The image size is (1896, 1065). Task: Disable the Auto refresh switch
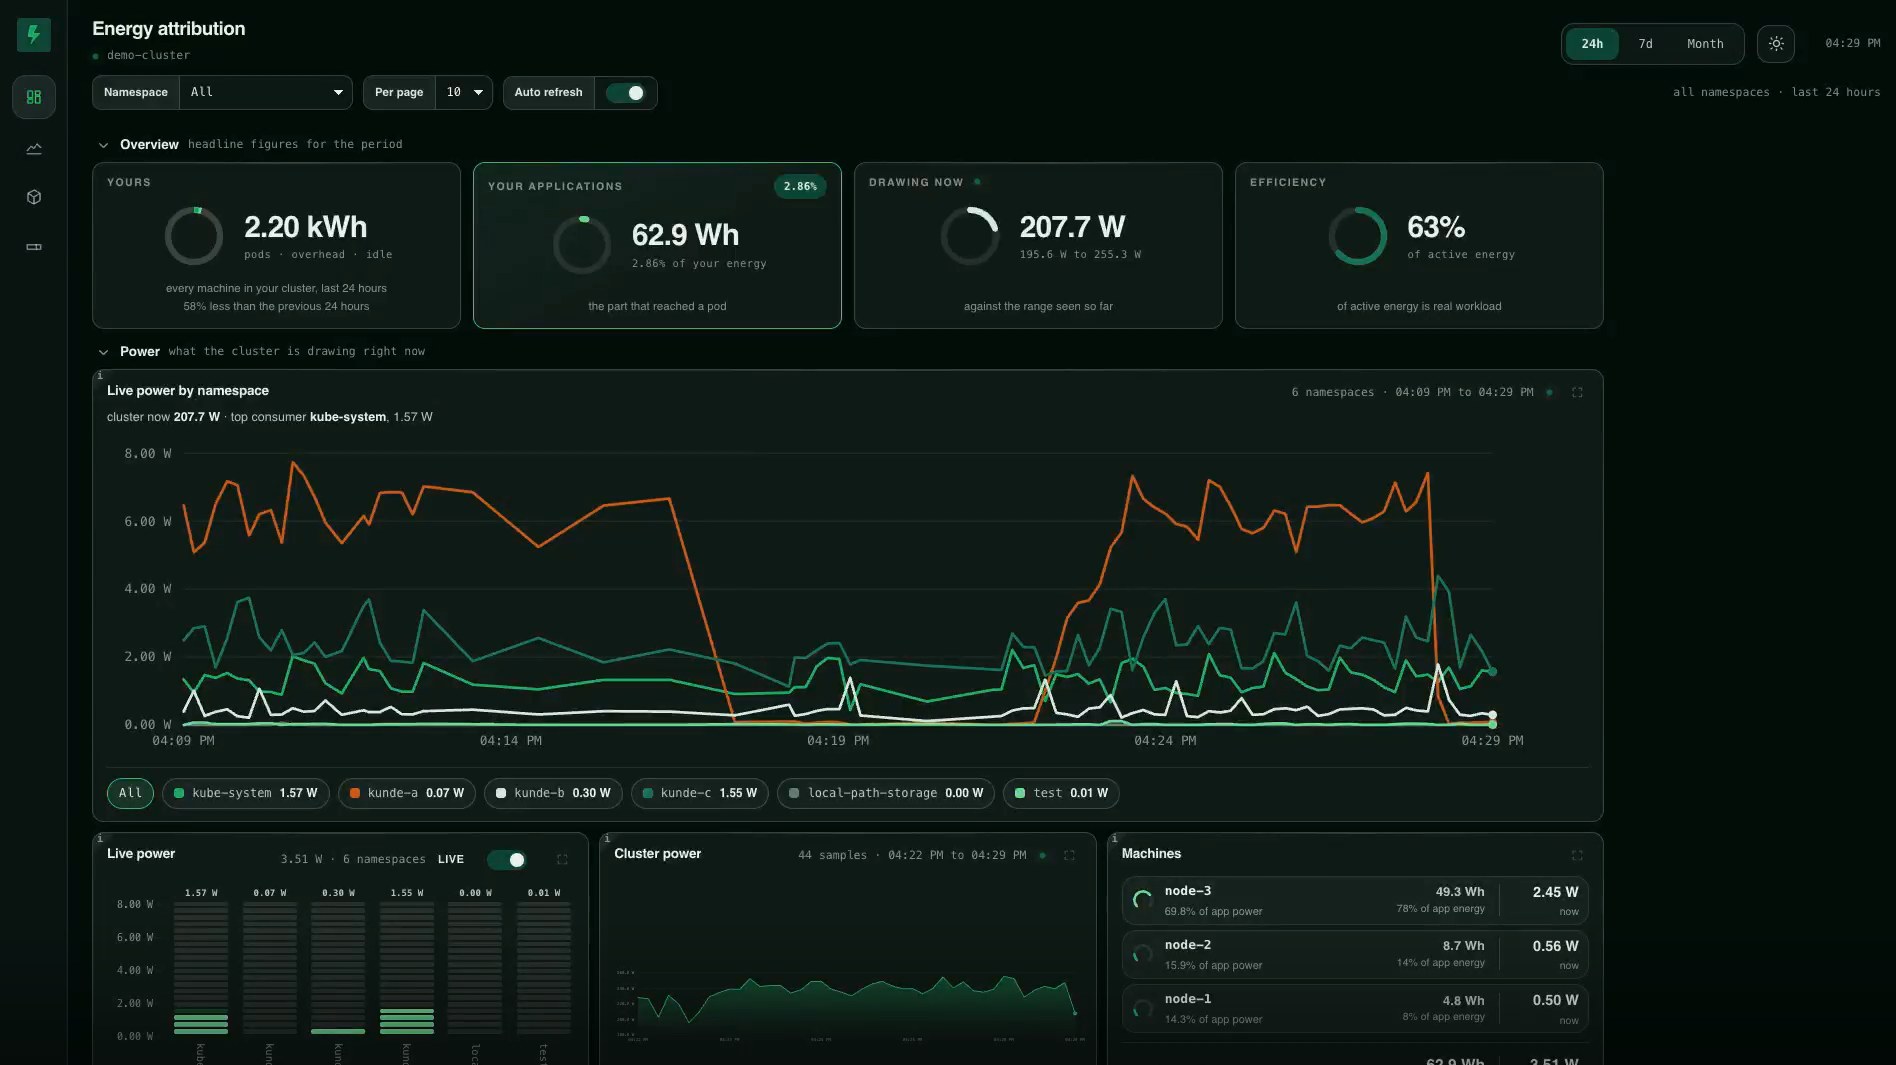pos(626,93)
